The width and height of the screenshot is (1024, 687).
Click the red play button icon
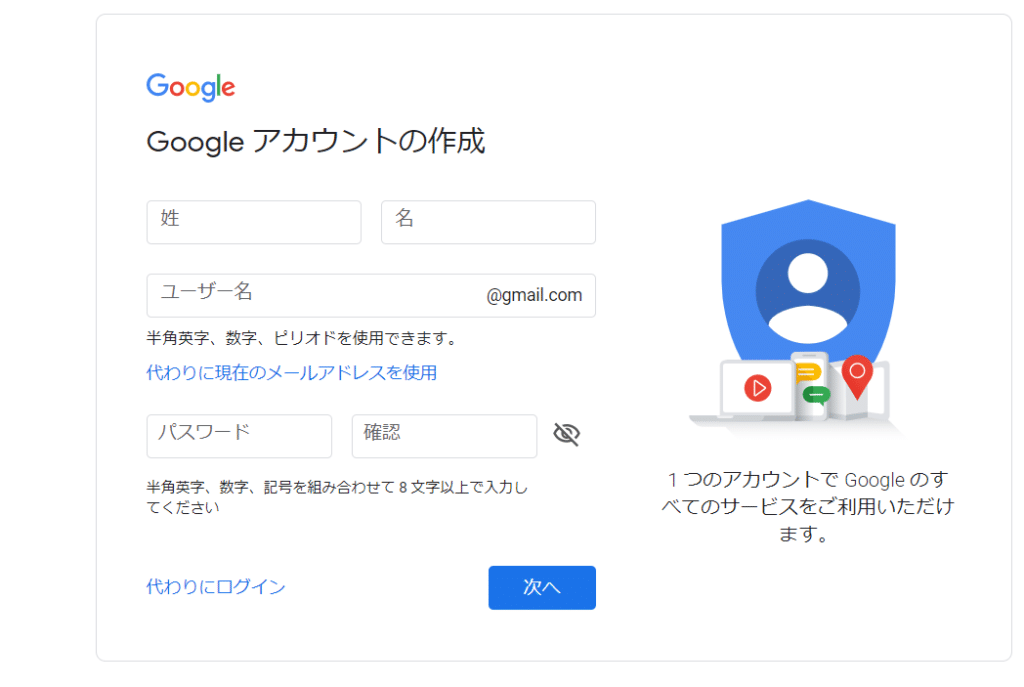pyautogui.click(x=758, y=388)
